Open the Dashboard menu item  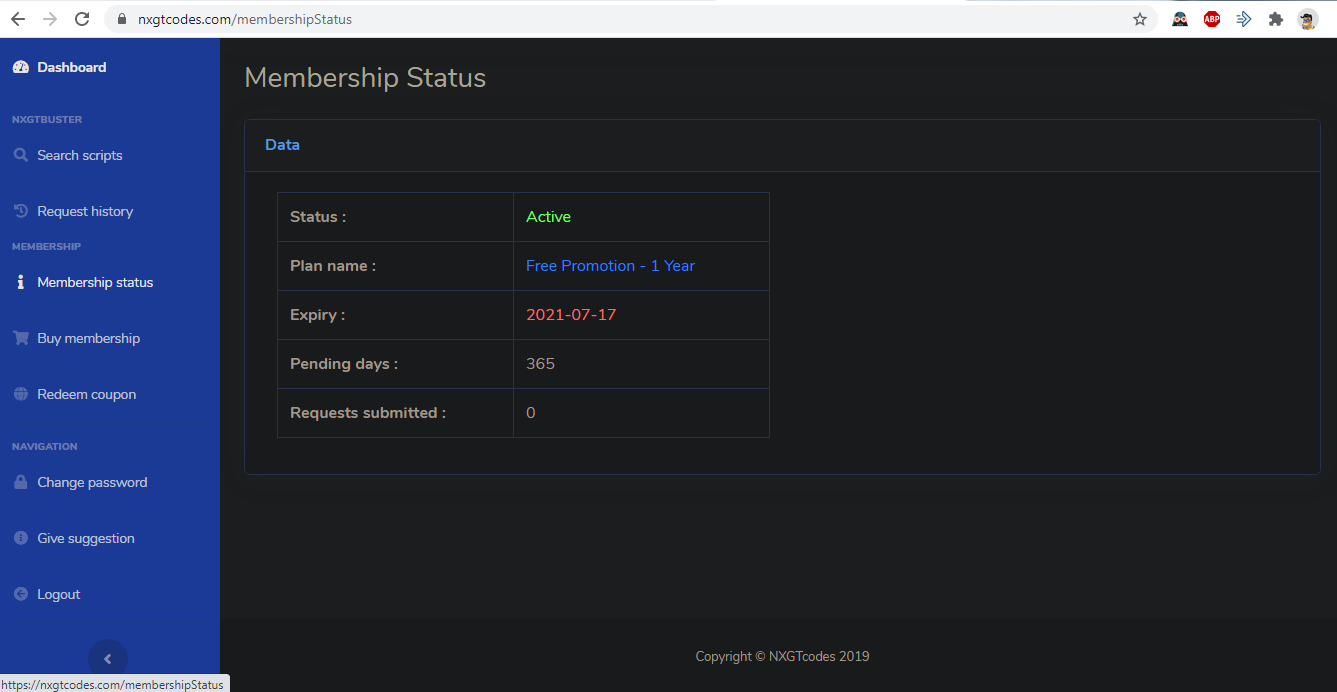[71, 67]
